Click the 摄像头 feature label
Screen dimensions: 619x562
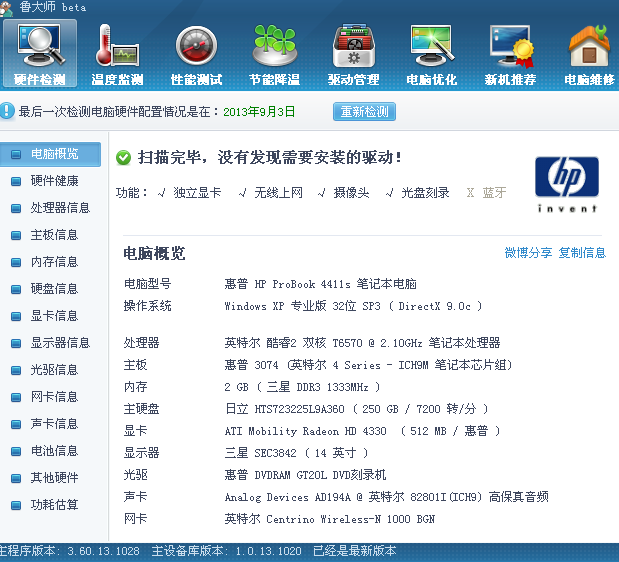[x=351, y=193]
